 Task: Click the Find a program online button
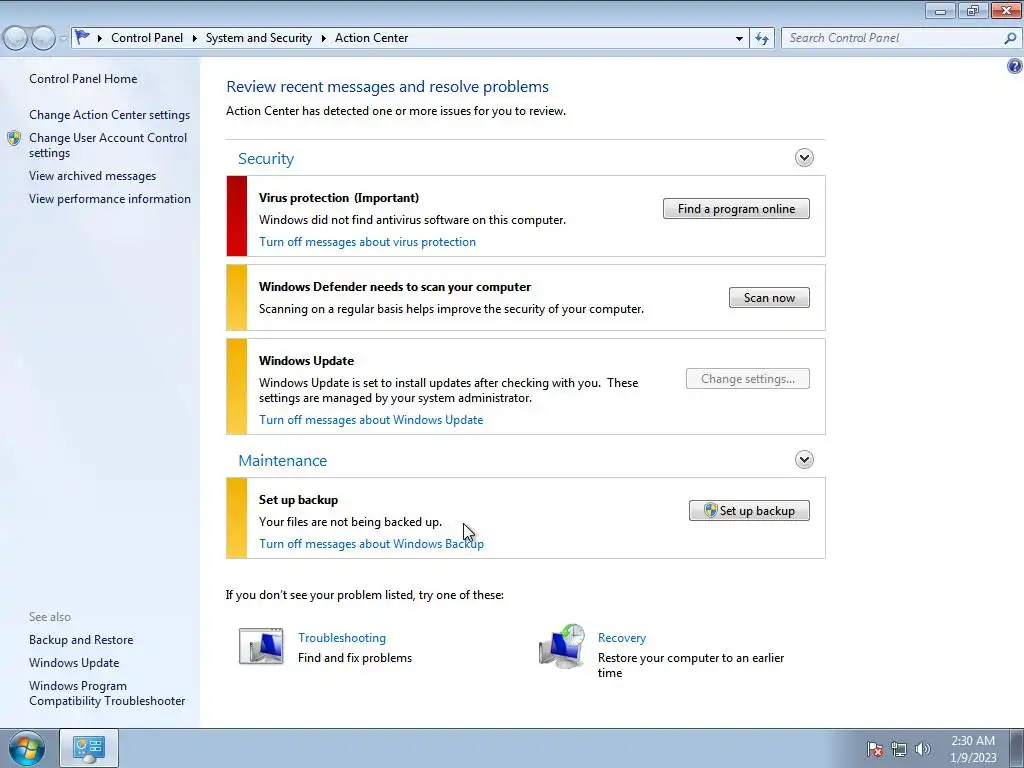736,209
